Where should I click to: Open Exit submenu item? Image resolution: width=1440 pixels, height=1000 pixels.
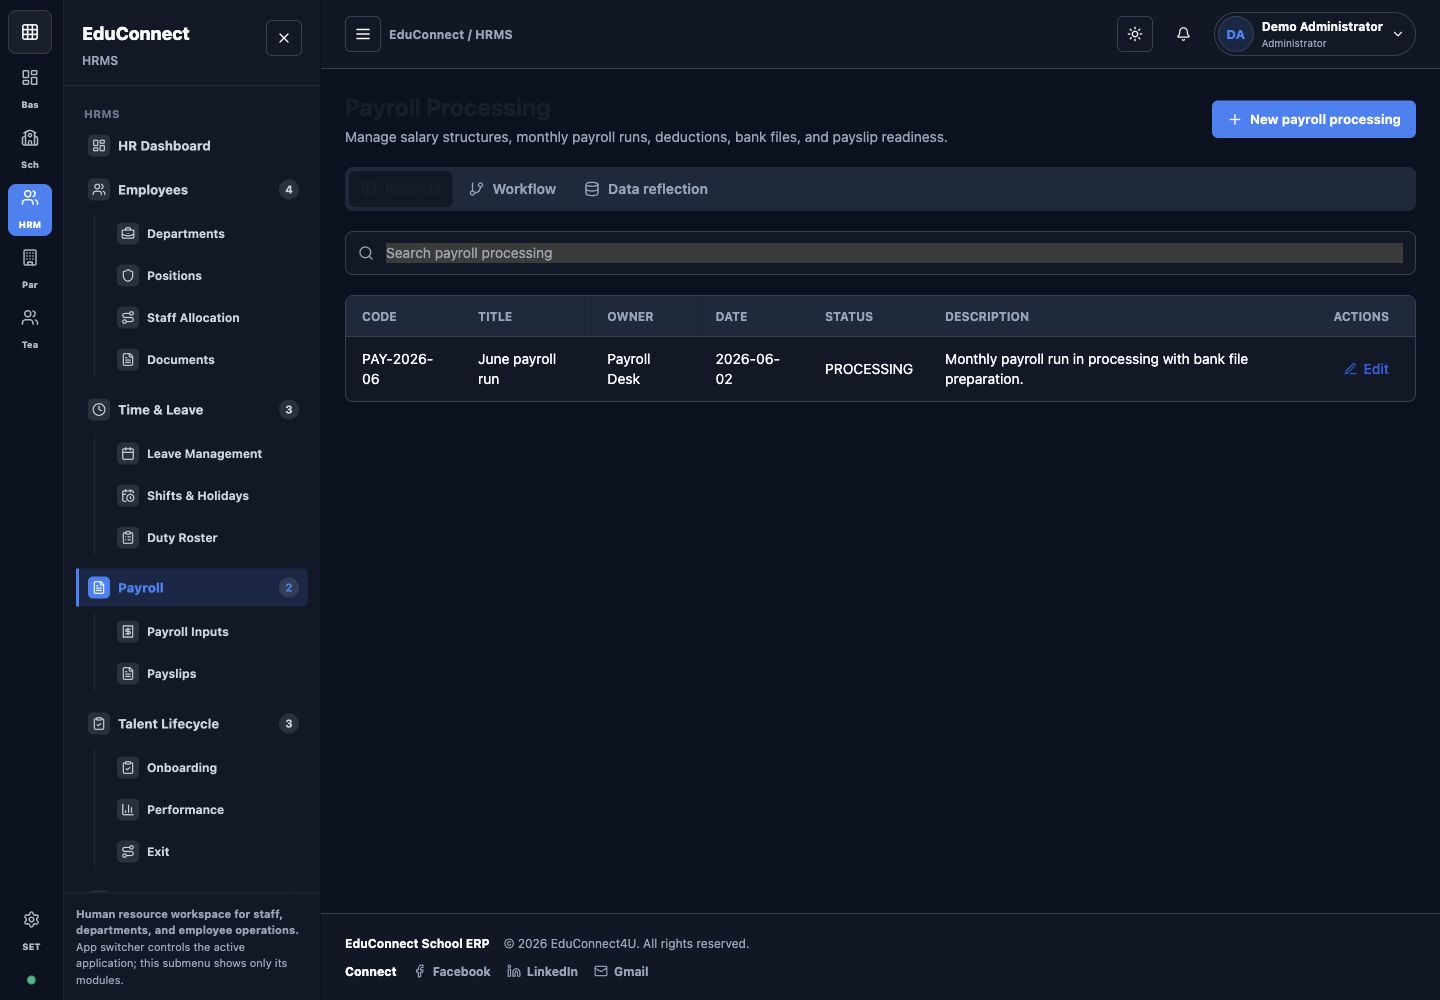tap(207, 852)
